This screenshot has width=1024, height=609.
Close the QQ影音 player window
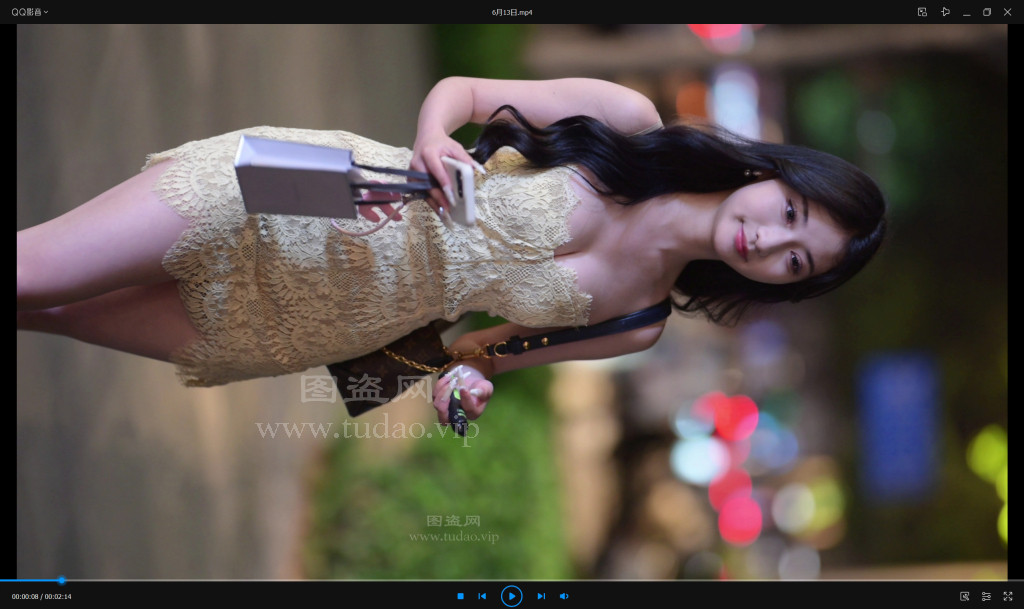(1007, 12)
